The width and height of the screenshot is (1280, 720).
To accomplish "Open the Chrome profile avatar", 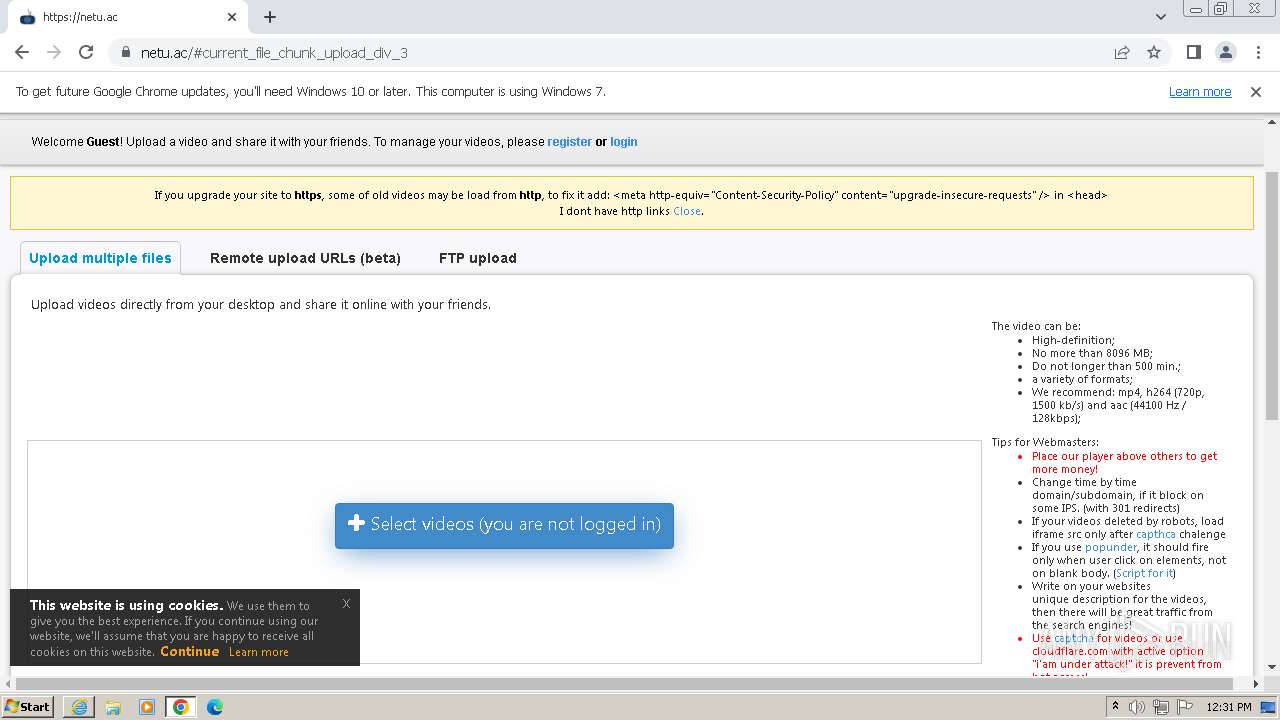I will click(1225, 52).
